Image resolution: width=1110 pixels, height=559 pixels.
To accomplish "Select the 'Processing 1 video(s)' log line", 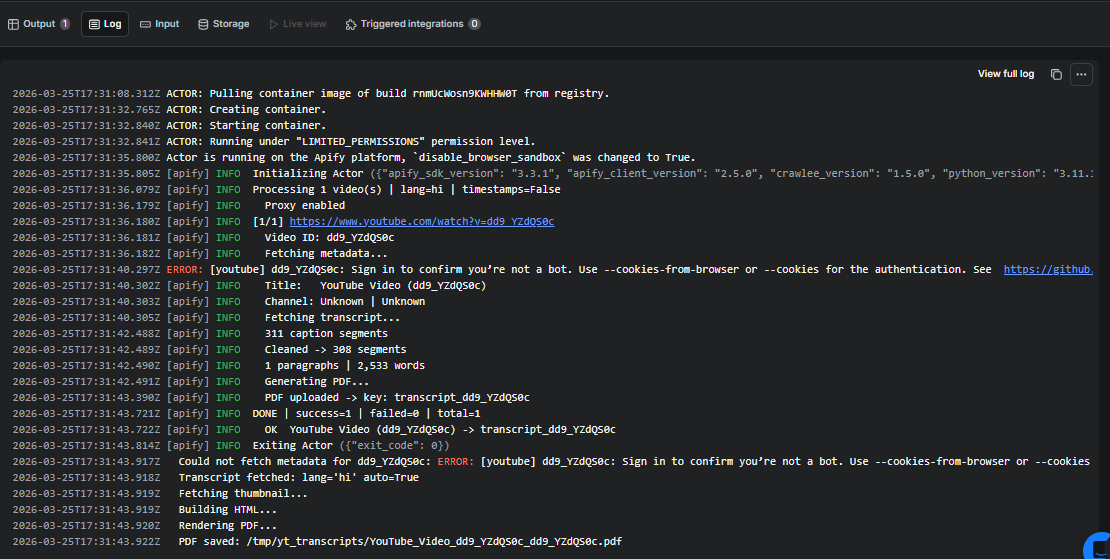I will coord(286,190).
